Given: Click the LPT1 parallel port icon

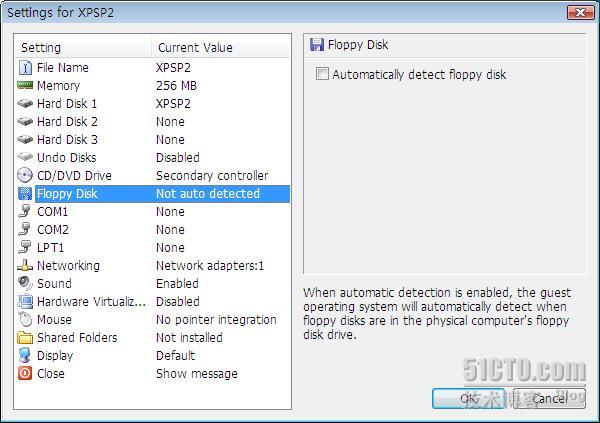Looking at the screenshot, I should [25, 248].
